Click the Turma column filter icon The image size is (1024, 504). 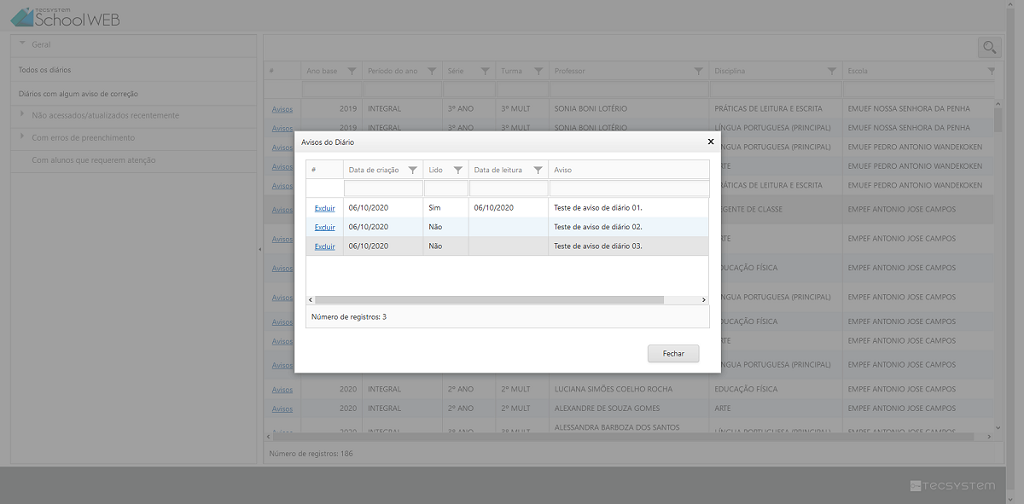[x=538, y=71]
